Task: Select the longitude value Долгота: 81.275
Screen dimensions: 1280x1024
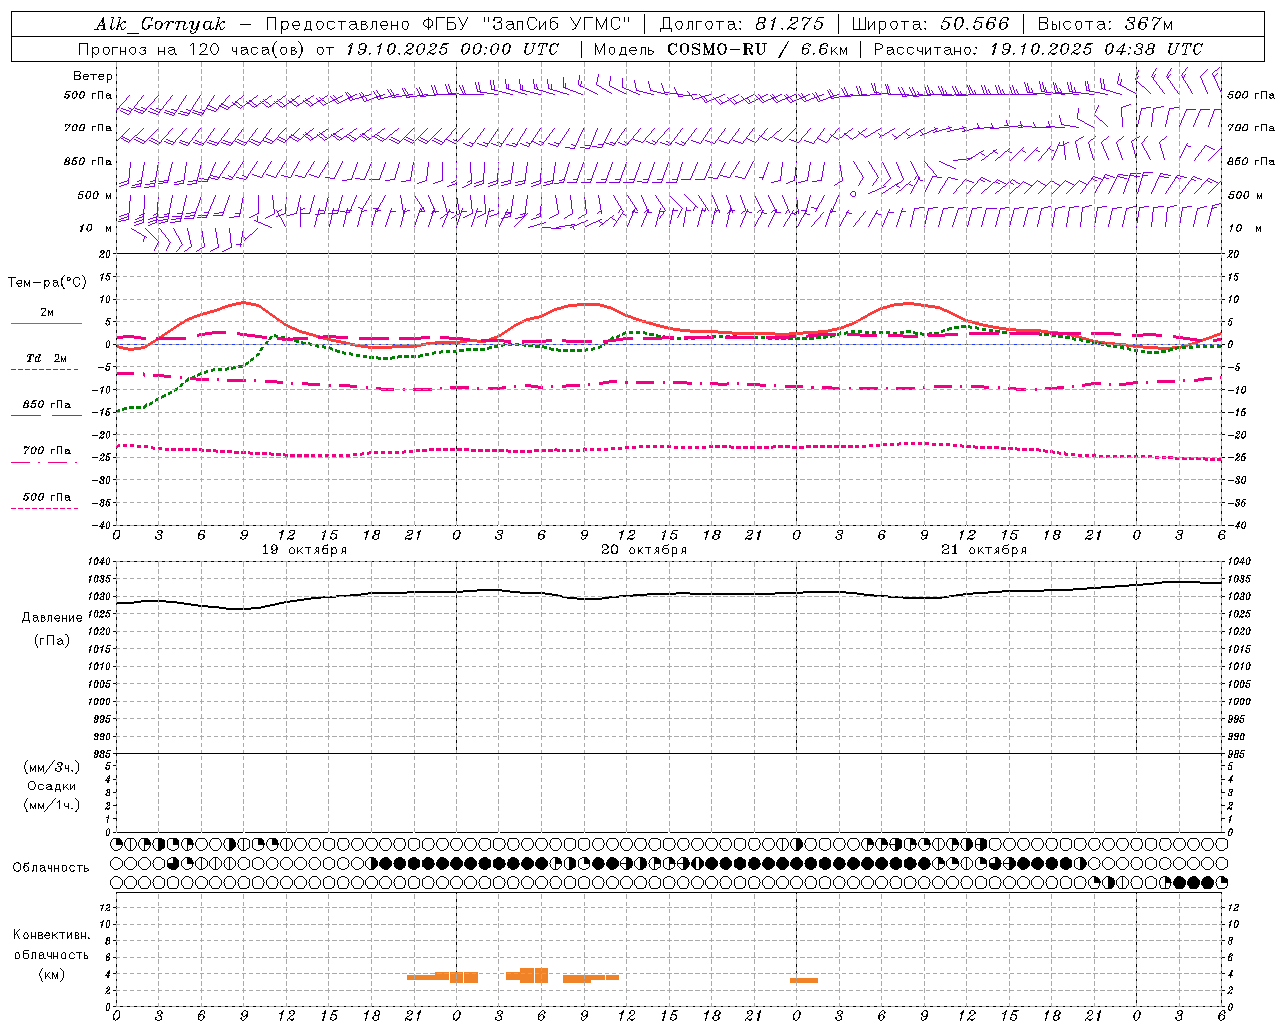Action: pos(742,24)
